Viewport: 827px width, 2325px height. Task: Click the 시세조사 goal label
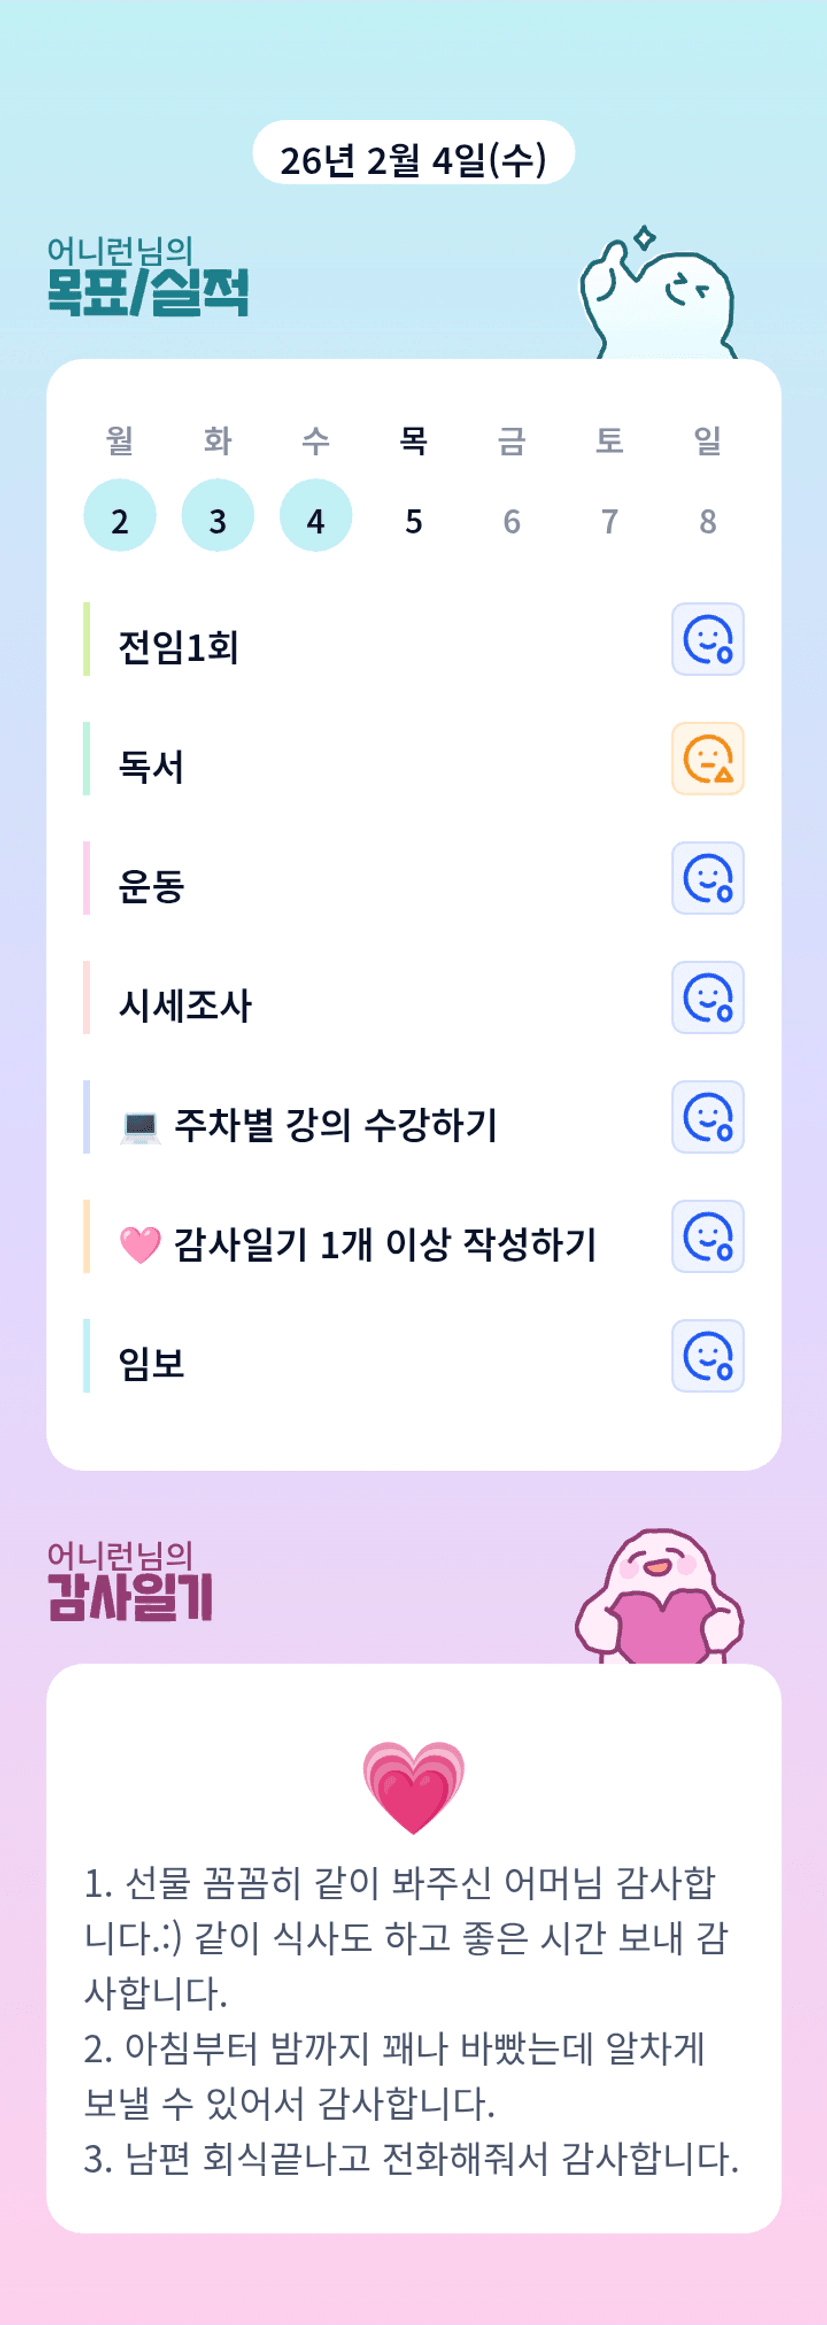coord(185,1005)
